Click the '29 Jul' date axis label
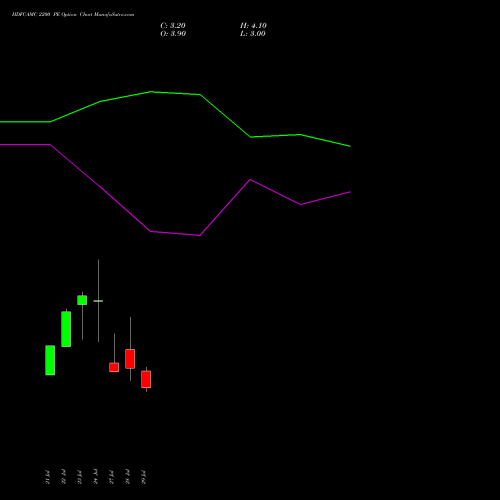Image resolution: width=500 pixels, height=500 pixels. 144,477
